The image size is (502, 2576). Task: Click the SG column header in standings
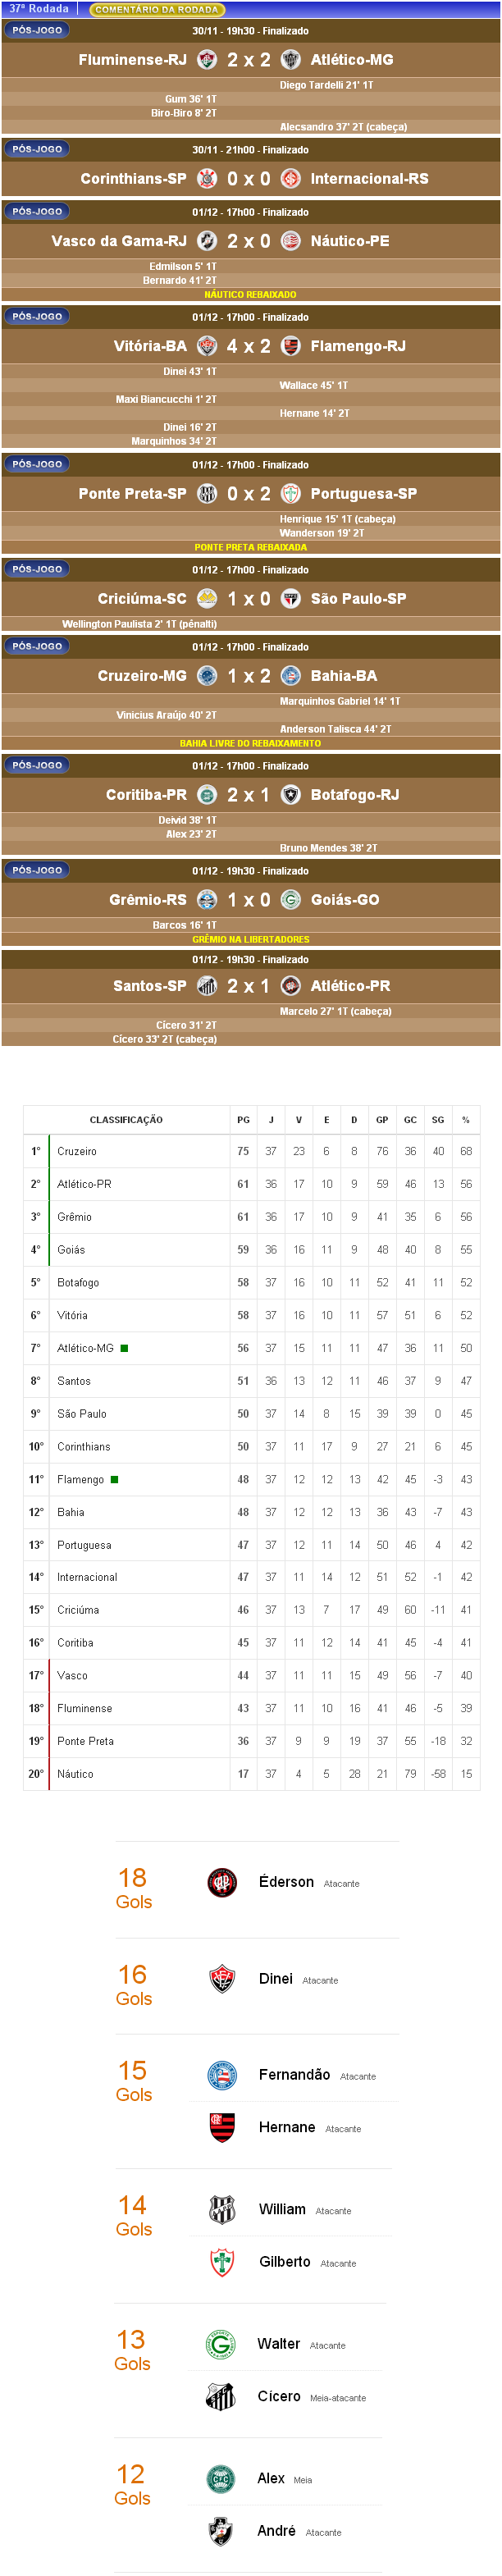click(438, 1120)
